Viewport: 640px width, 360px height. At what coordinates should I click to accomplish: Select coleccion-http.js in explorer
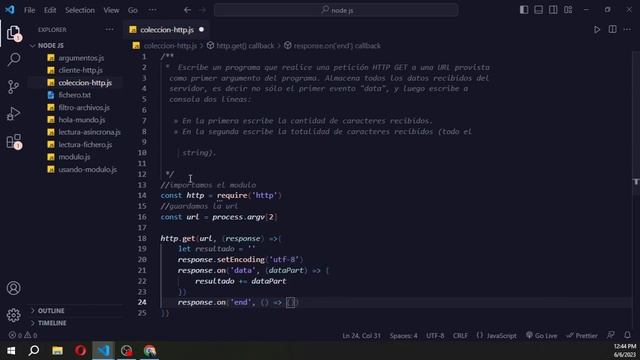[x=85, y=83]
